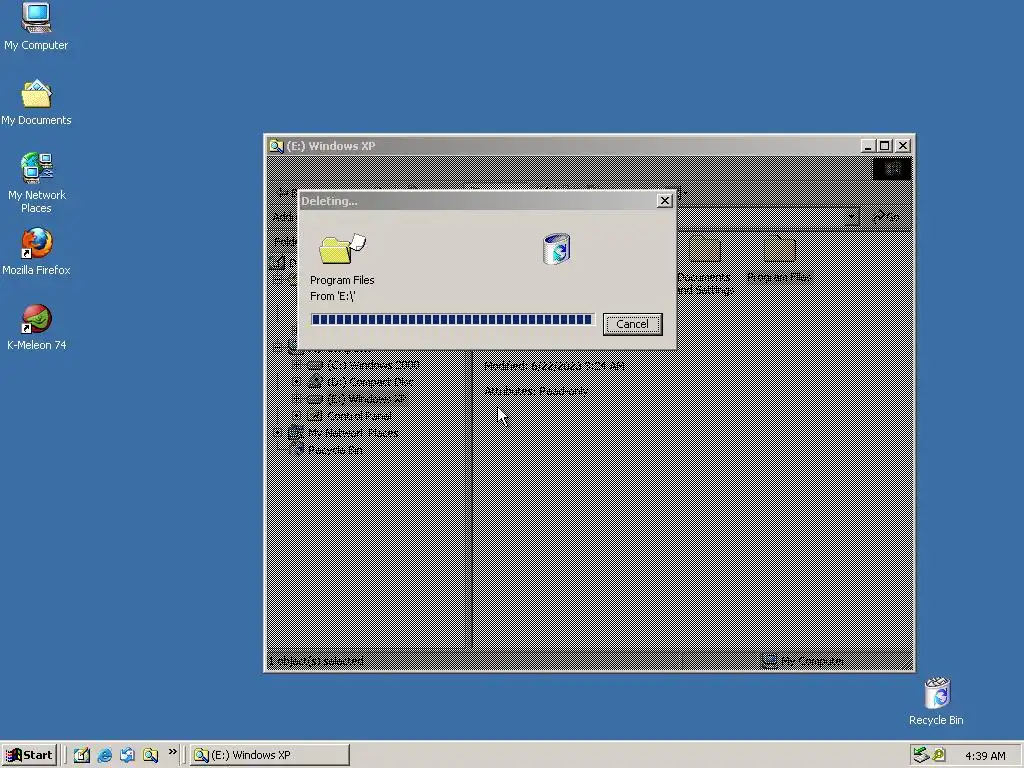Click the 'Modified: 6/22/2023' details text
1024x768 pixels.
point(554,366)
